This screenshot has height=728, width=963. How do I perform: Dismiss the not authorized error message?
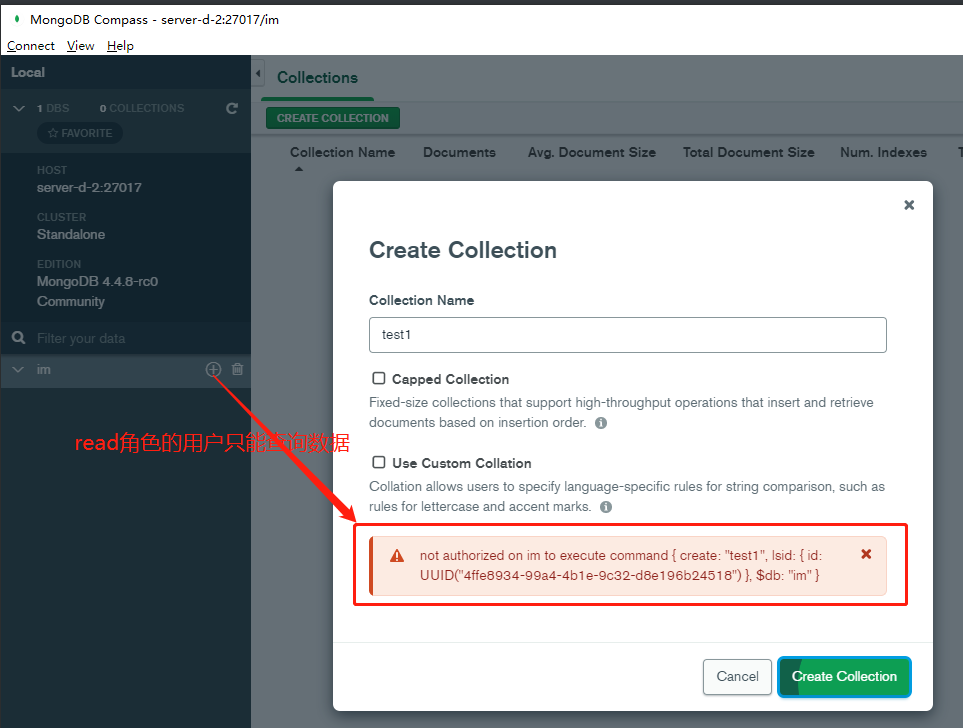866,553
